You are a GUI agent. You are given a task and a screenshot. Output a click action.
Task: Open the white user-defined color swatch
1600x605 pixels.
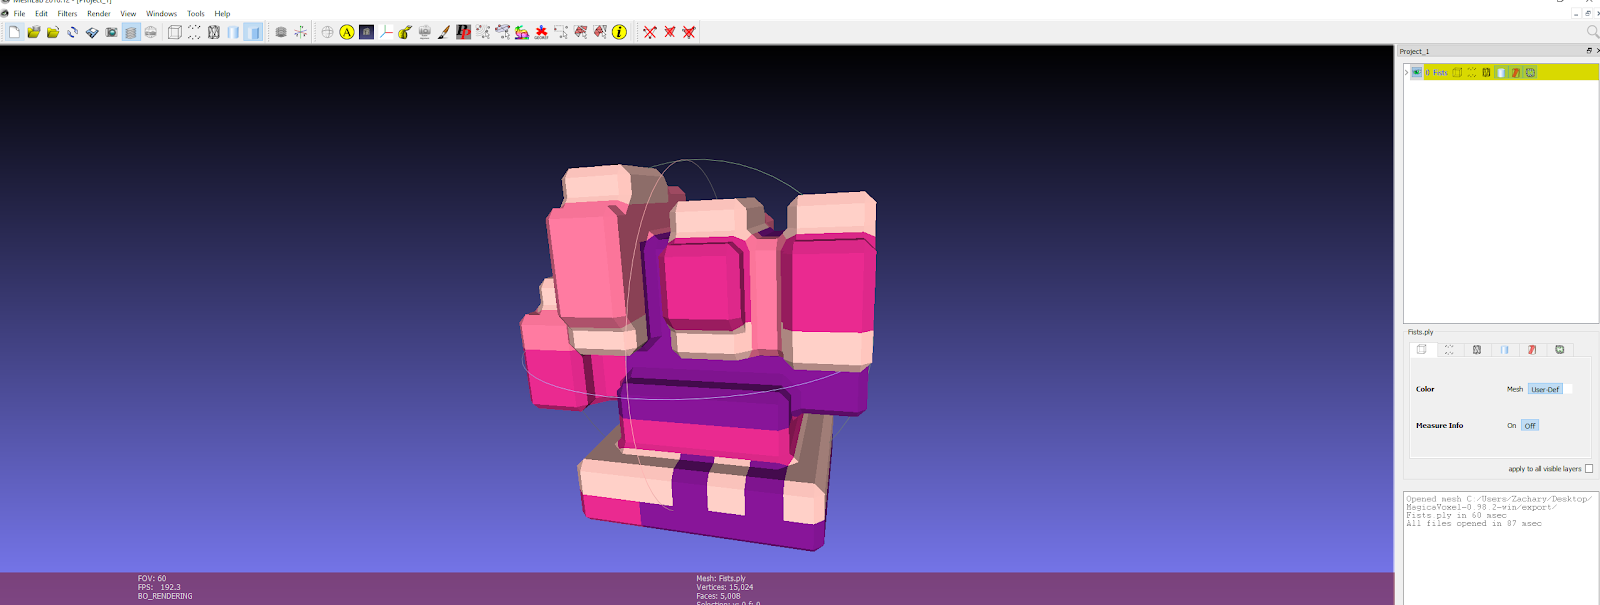[x=1568, y=389]
